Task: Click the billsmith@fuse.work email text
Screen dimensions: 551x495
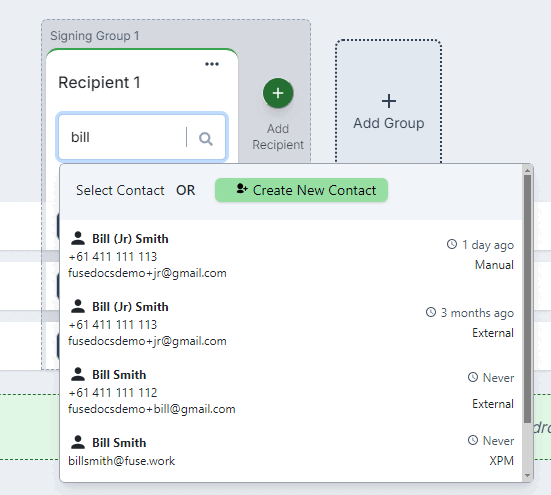Action: click(x=122, y=461)
